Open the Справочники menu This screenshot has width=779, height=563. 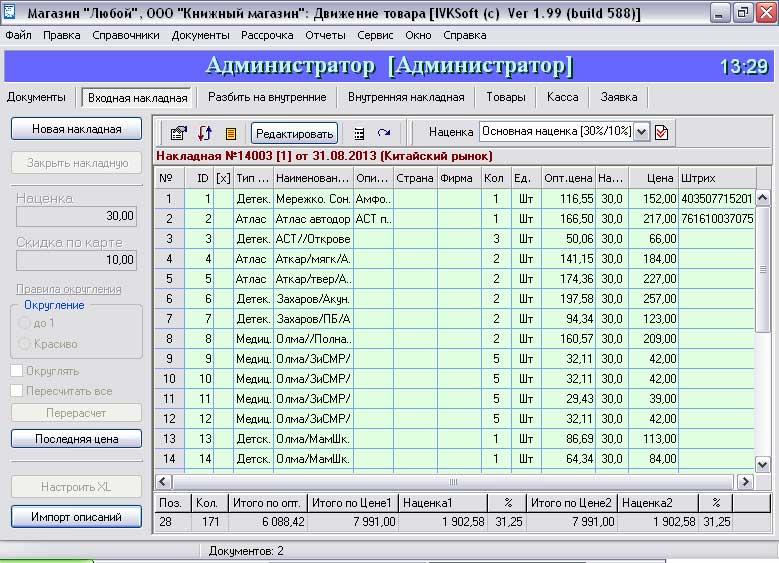pos(126,35)
